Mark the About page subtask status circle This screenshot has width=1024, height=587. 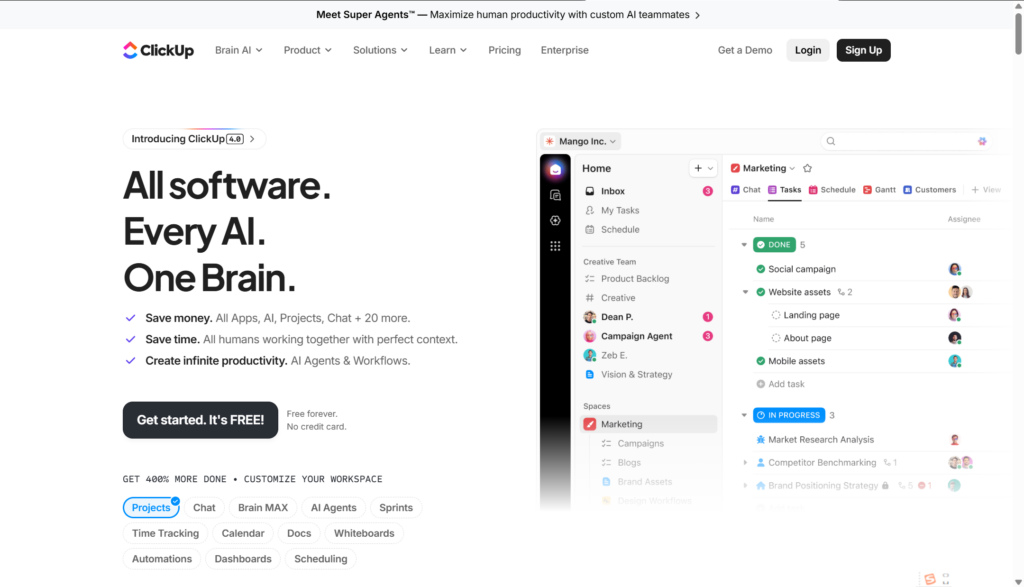click(776, 338)
